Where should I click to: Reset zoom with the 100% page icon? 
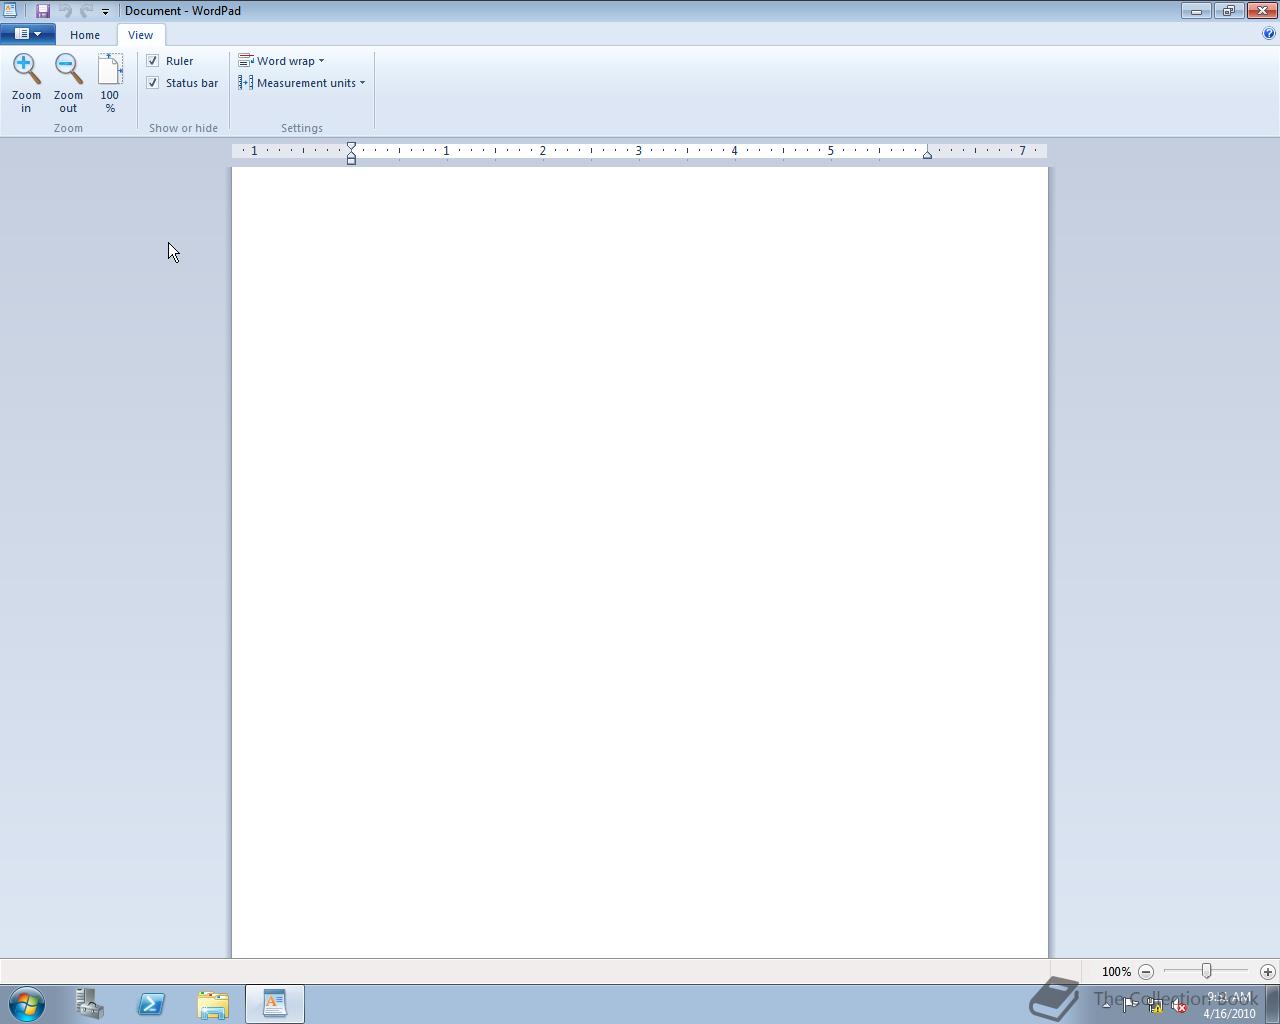110,68
